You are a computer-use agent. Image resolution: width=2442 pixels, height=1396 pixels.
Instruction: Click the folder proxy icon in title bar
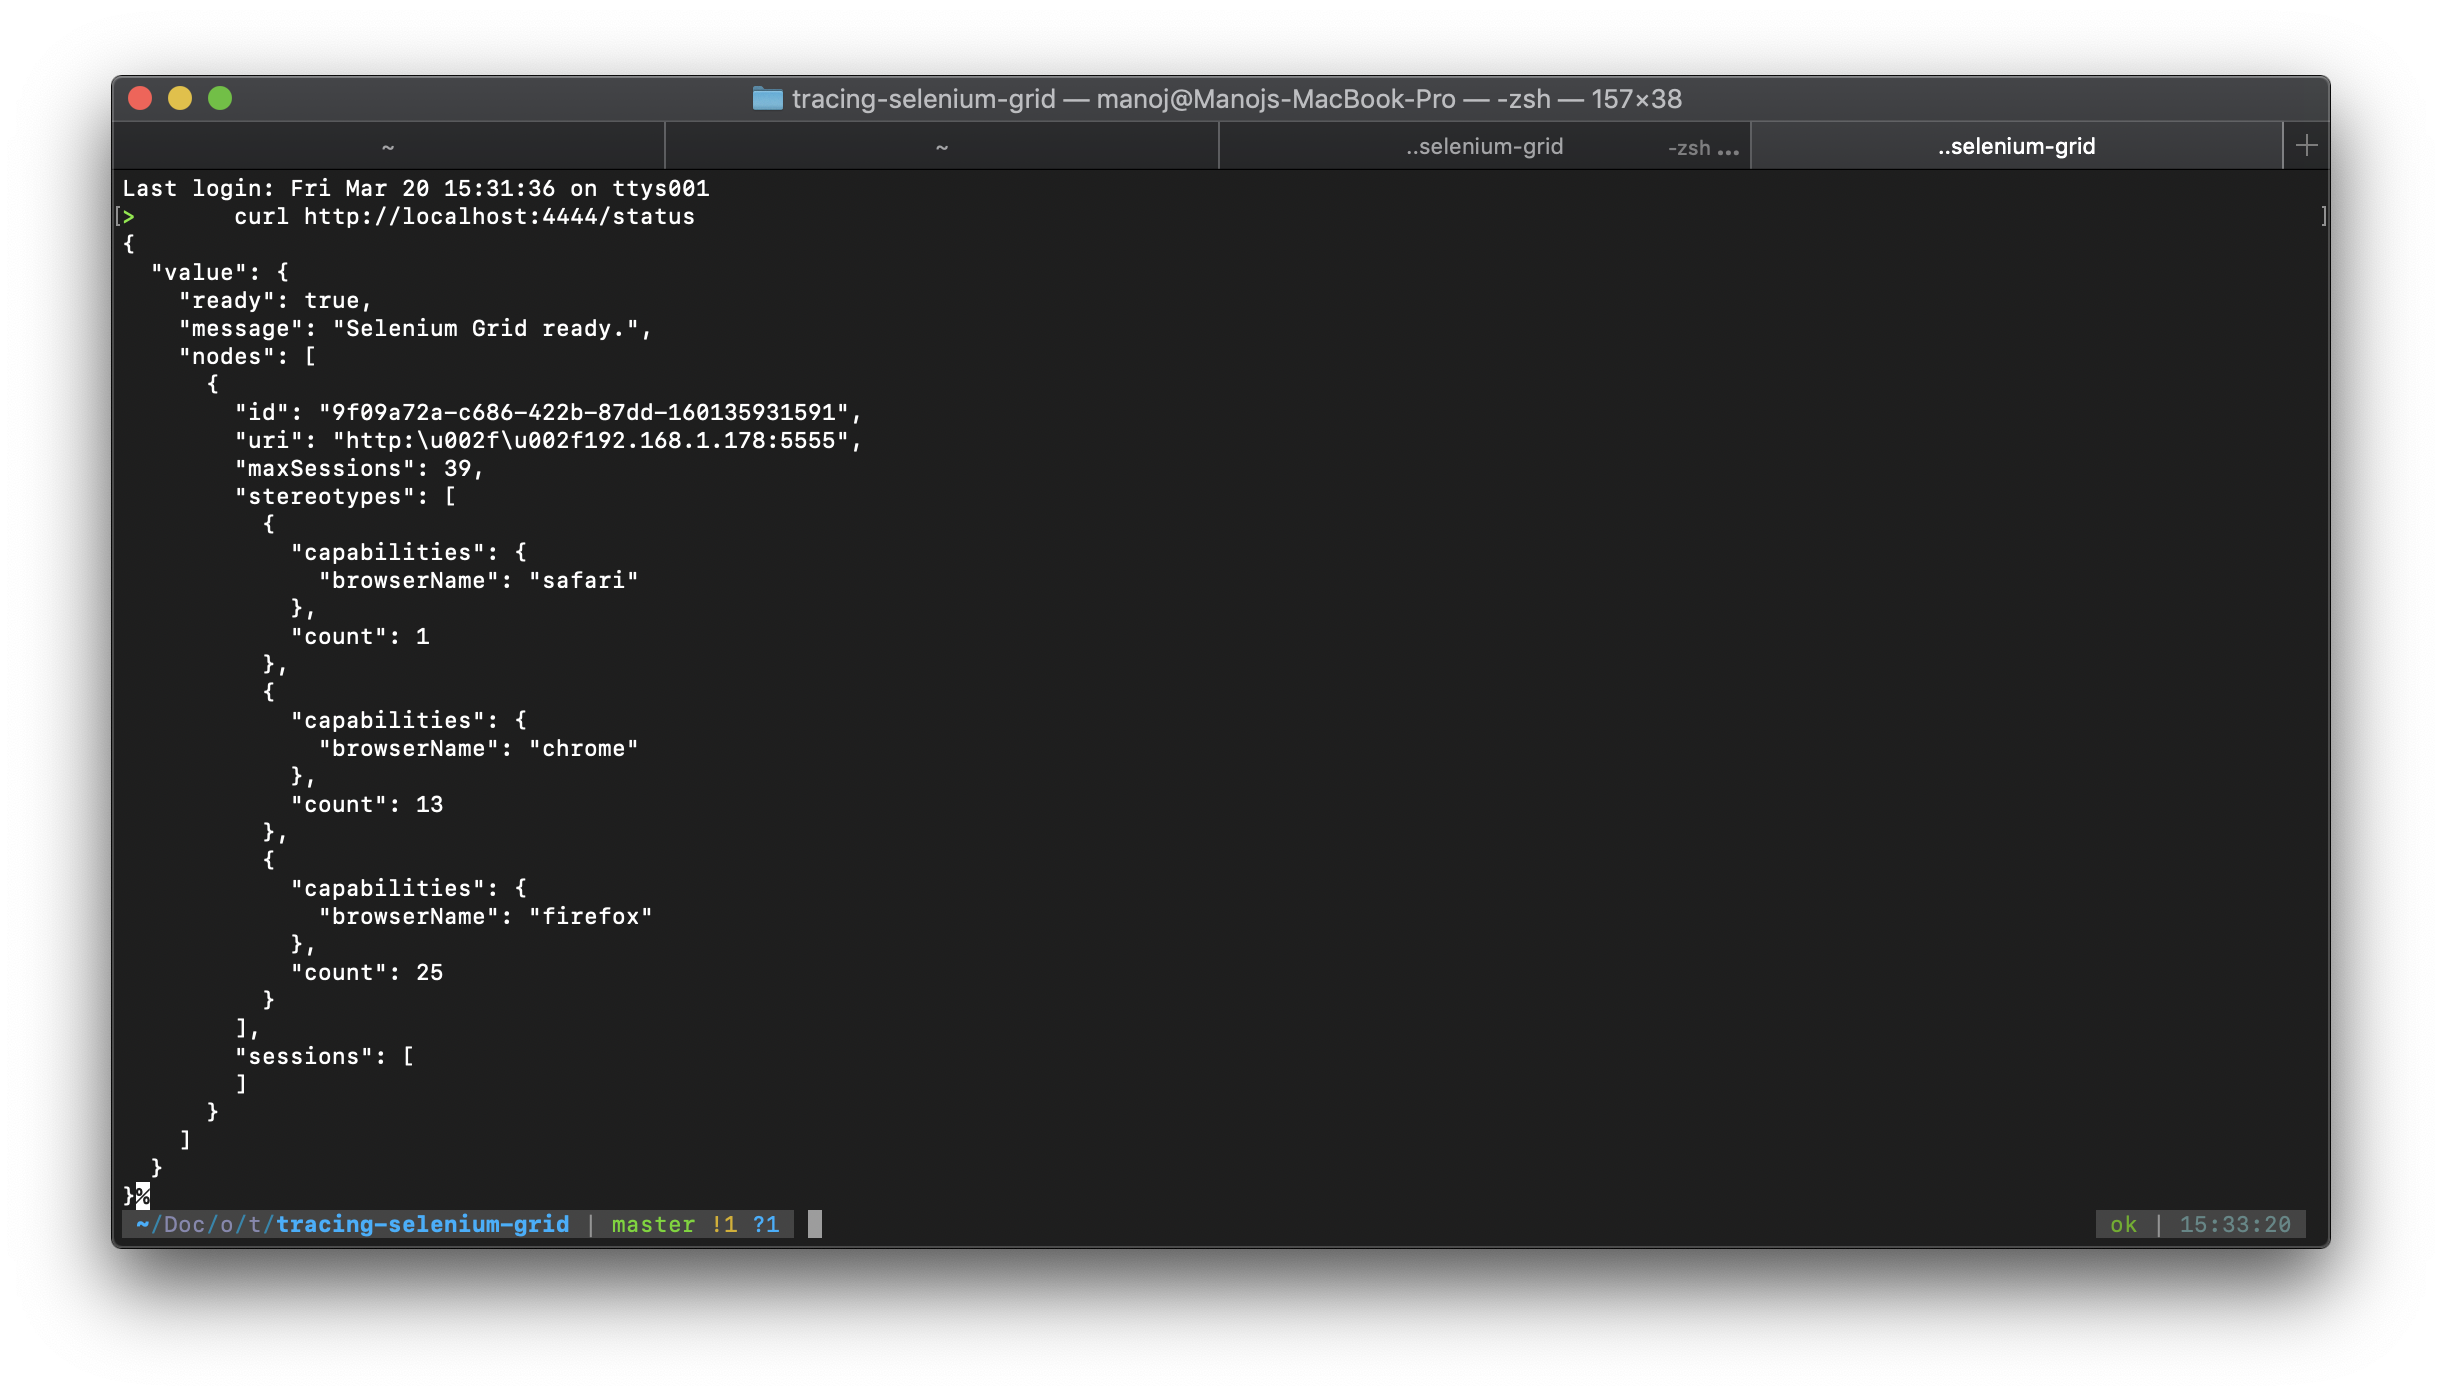(767, 98)
